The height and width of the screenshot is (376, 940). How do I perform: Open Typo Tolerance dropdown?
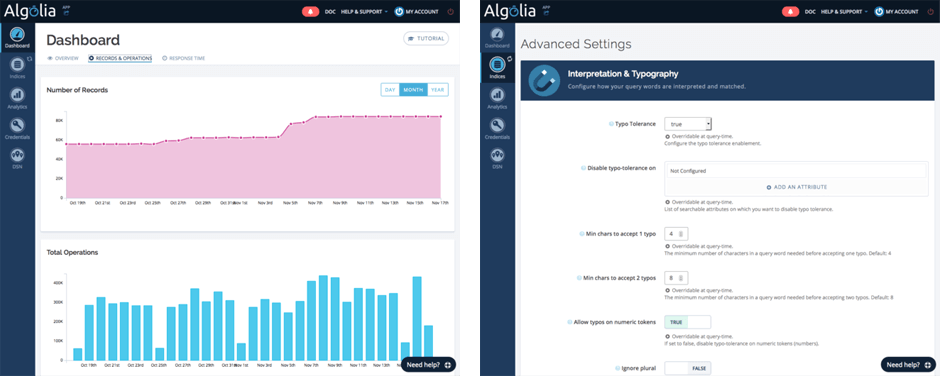688,124
